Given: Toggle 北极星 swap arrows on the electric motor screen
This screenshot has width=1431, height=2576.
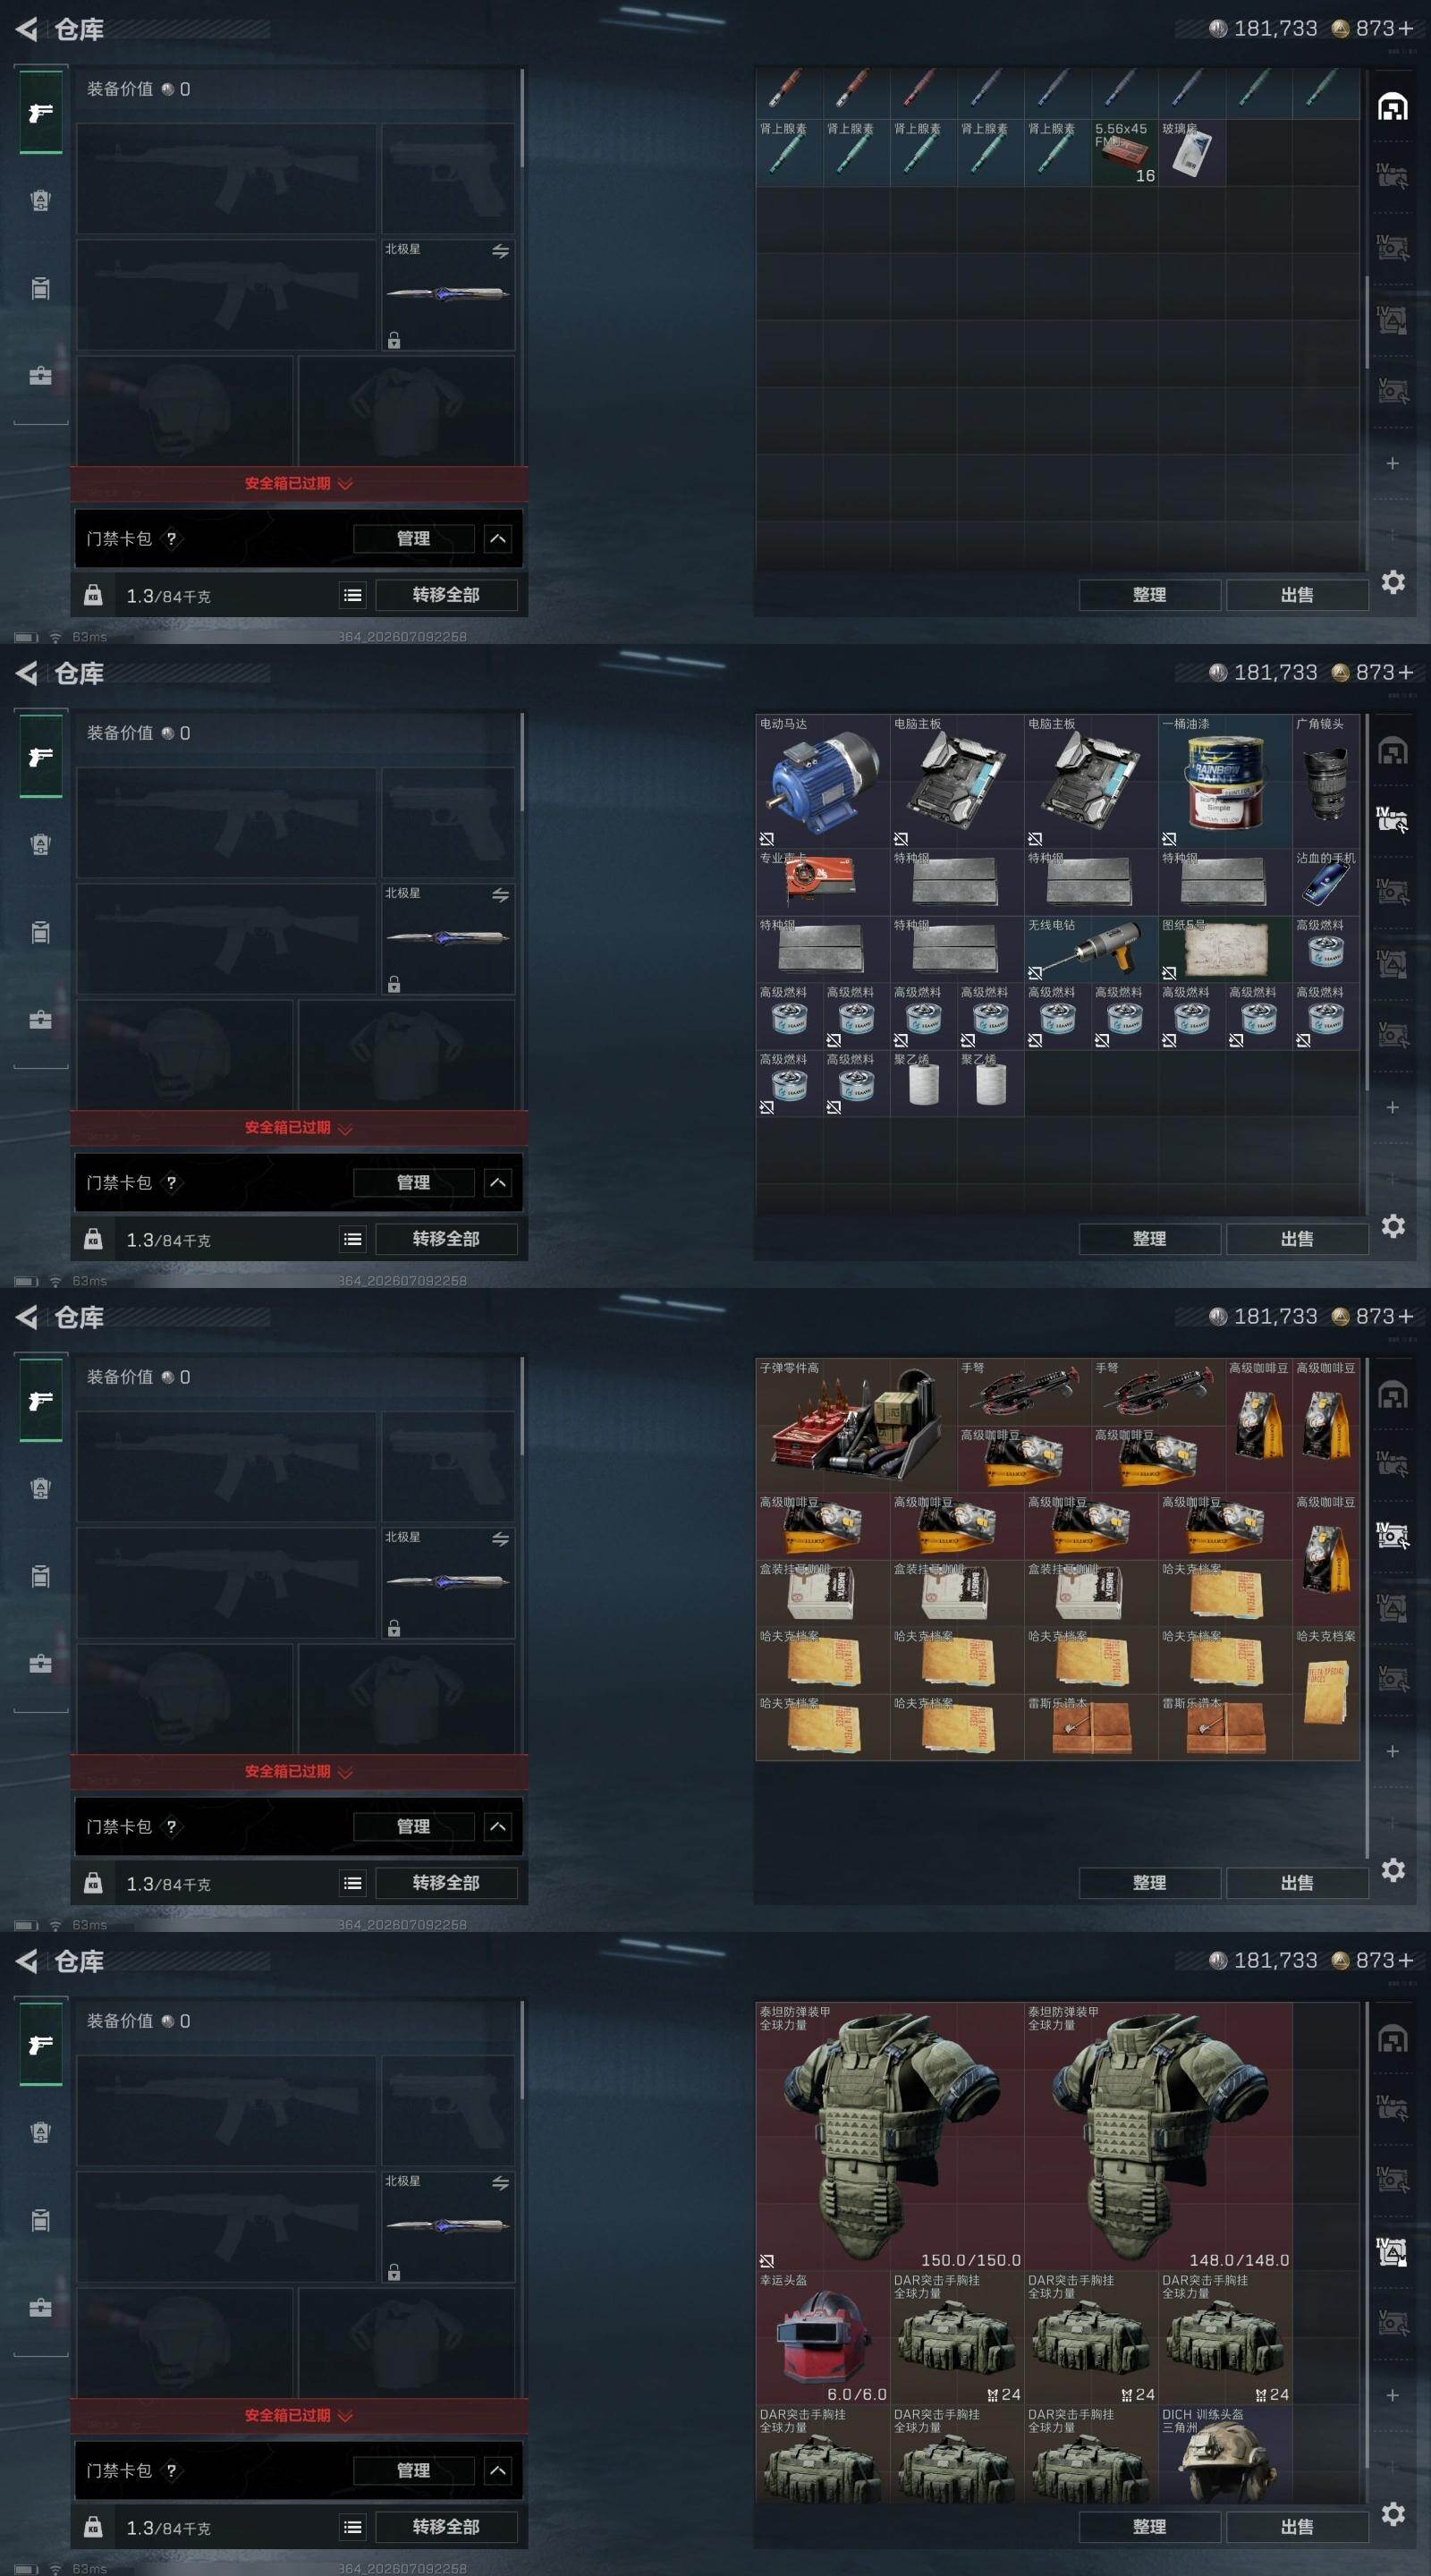Looking at the screenshot, I should tap(501, 895).
